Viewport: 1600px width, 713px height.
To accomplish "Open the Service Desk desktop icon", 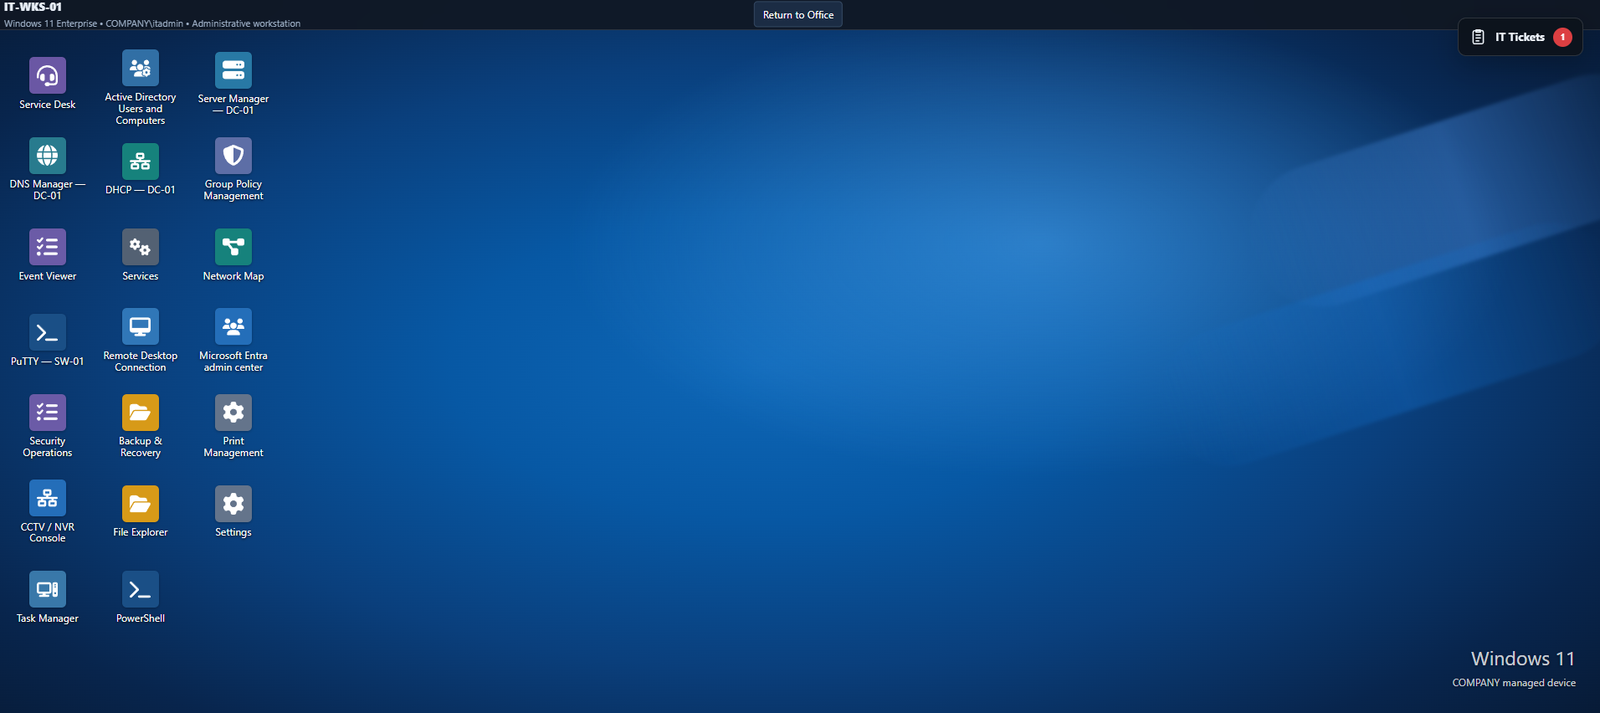I will pos(47,76).
